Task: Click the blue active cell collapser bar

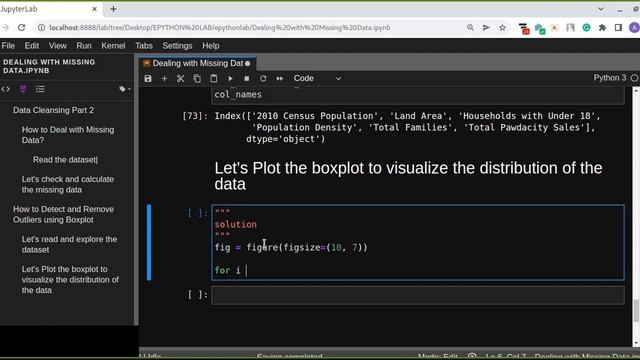Action: click(149, 242)
